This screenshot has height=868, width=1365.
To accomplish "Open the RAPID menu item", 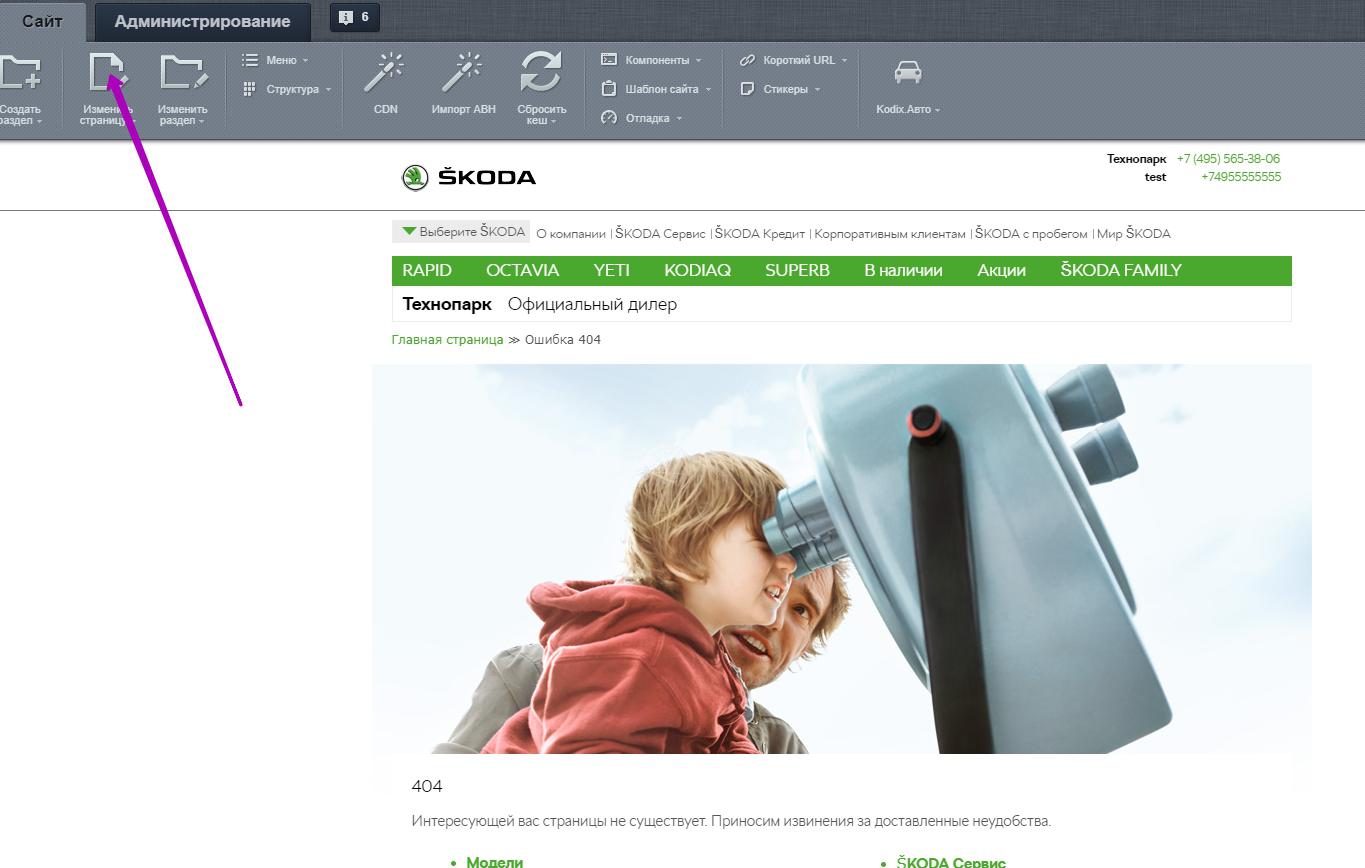I will [x=427, y=270].
